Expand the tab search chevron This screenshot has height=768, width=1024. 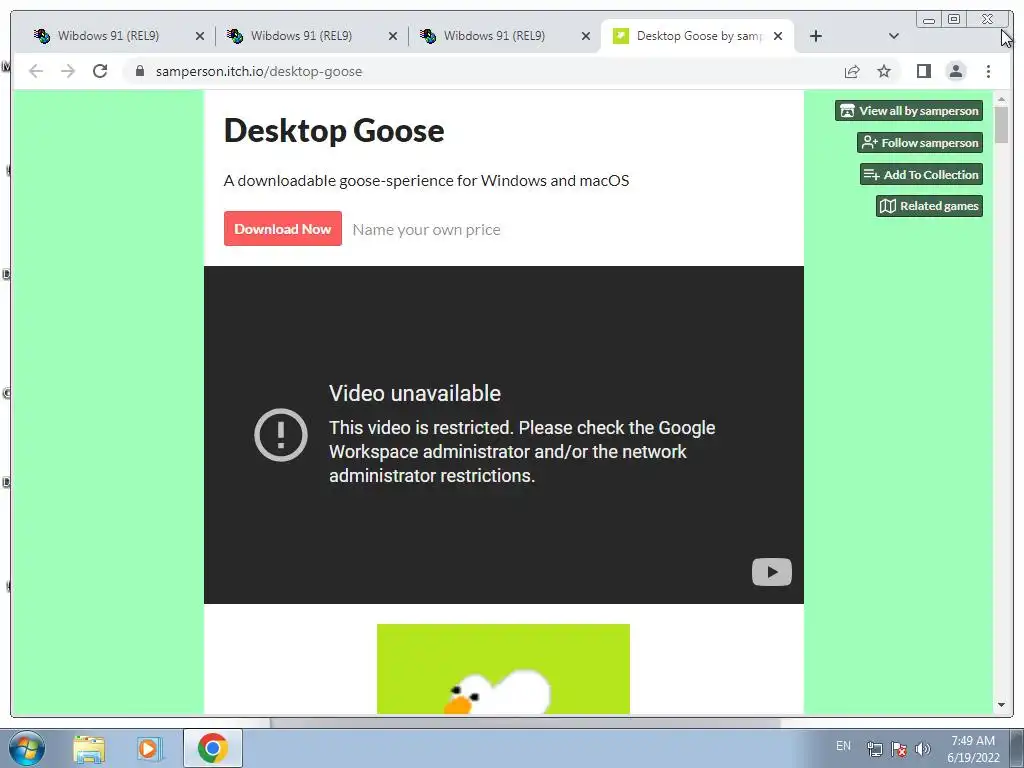click(893, 36)
